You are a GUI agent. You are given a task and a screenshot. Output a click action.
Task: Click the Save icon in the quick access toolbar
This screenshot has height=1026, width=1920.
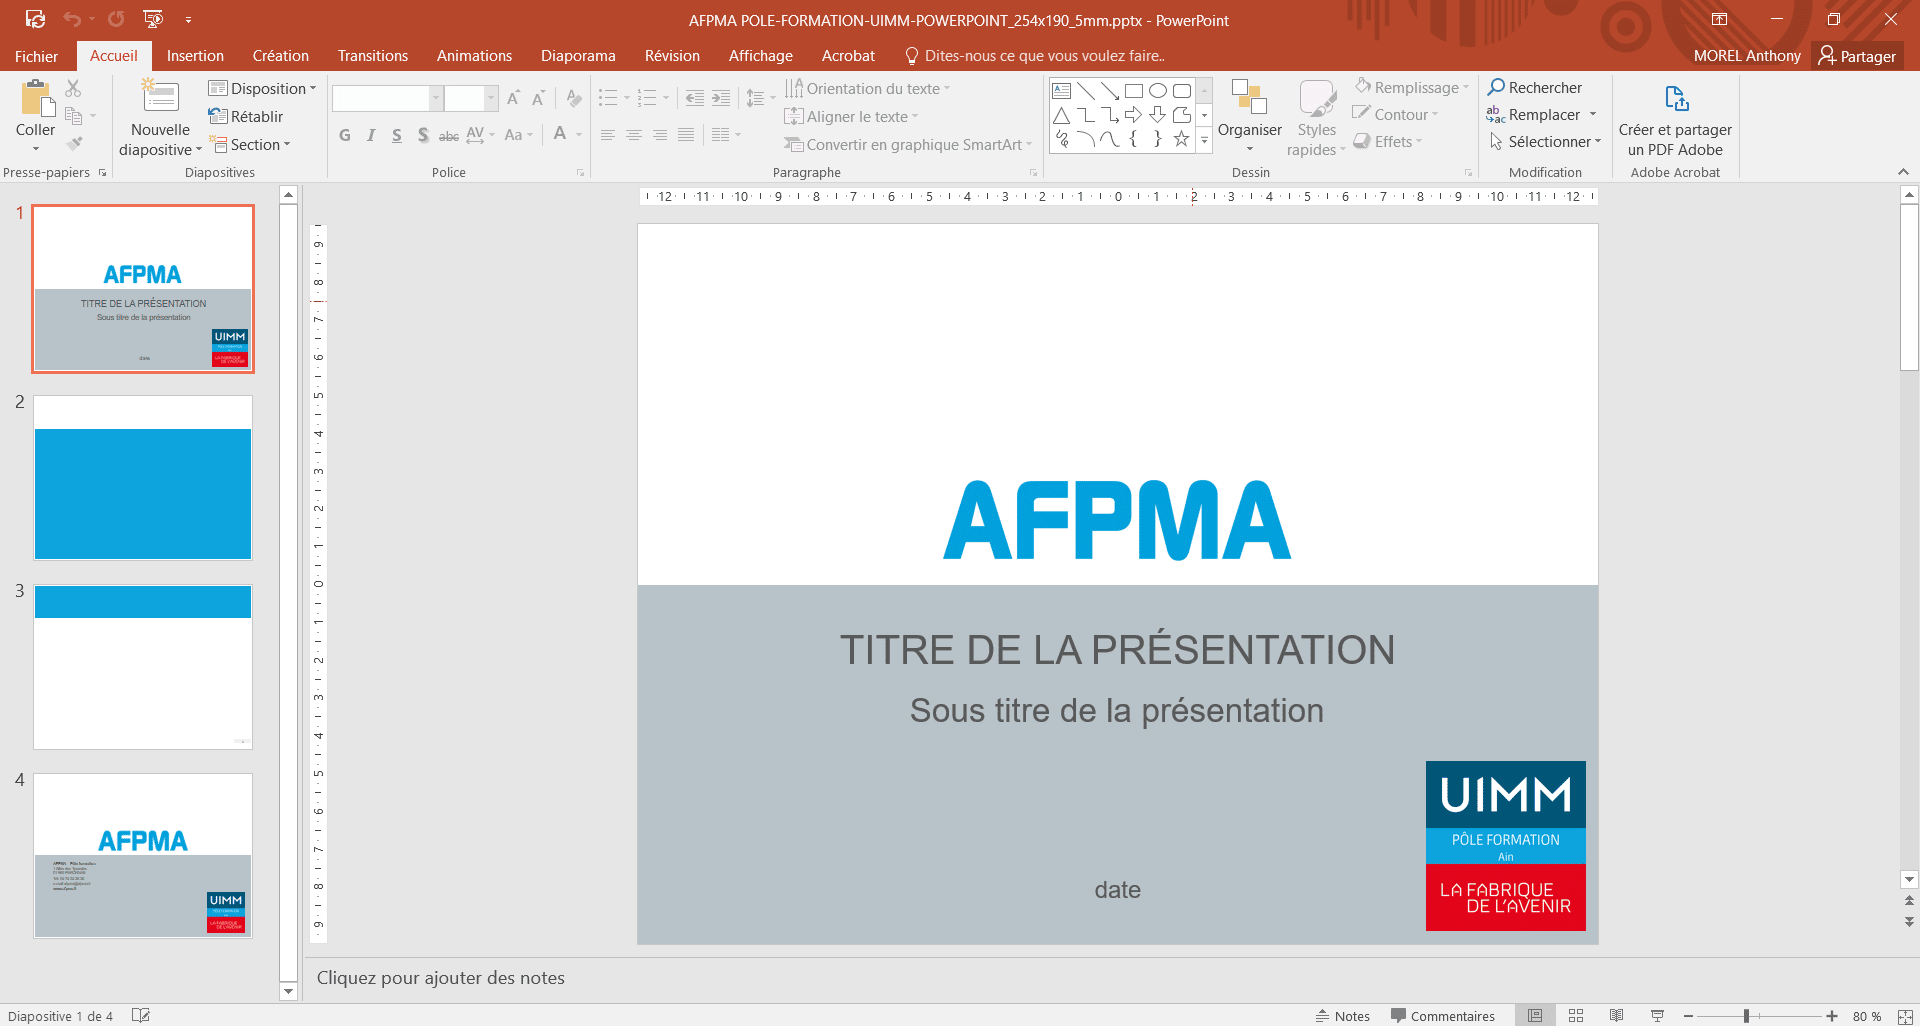[x=35, y=19]
